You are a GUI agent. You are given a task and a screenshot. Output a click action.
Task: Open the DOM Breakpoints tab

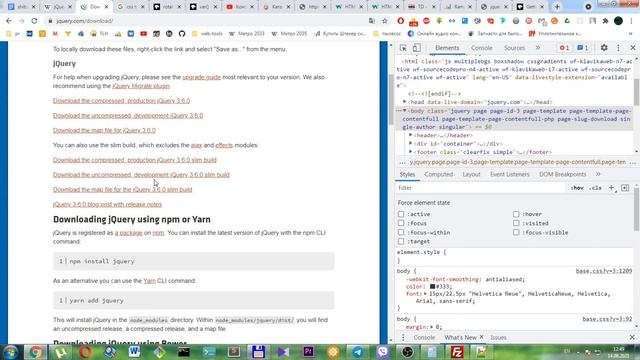(562, 174)
